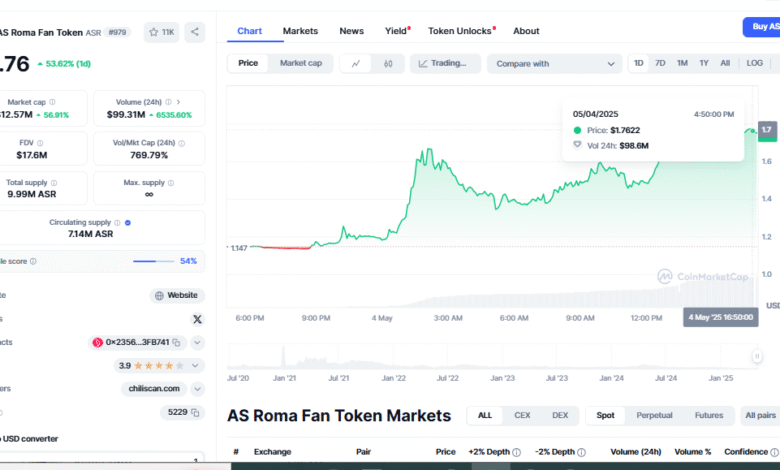Select the Price chart toggle
The image size is (780, 470).
click(x=248, y=63)
